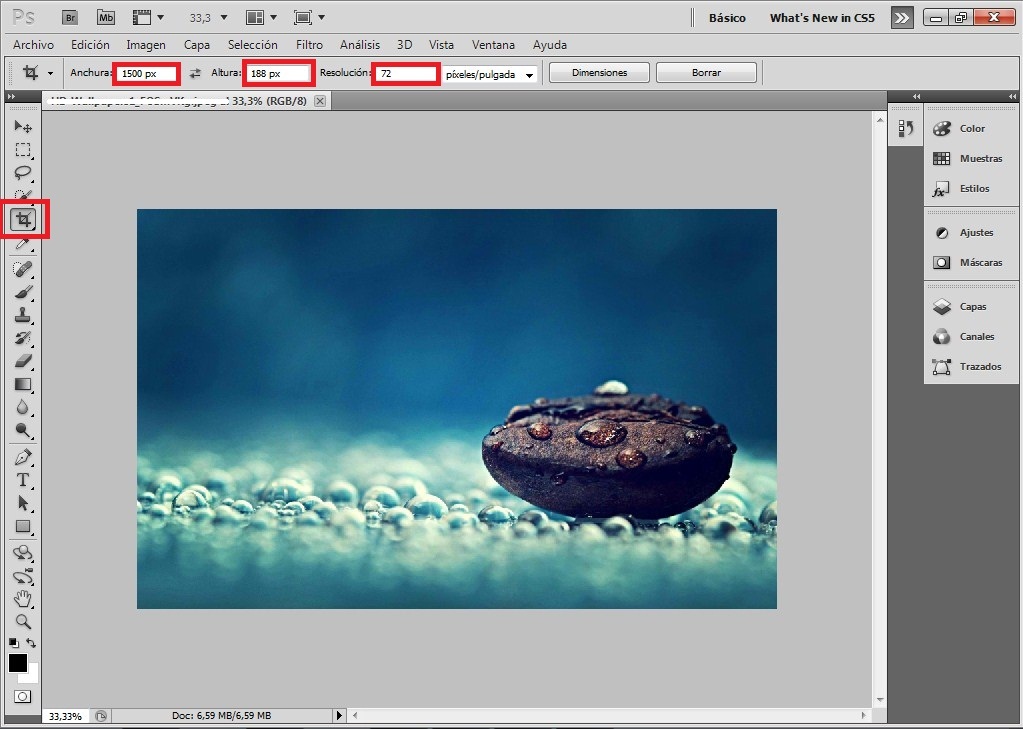Select the Lasso tool
The height and width of the screenshot is (729, 1023).
click(23, 173)
